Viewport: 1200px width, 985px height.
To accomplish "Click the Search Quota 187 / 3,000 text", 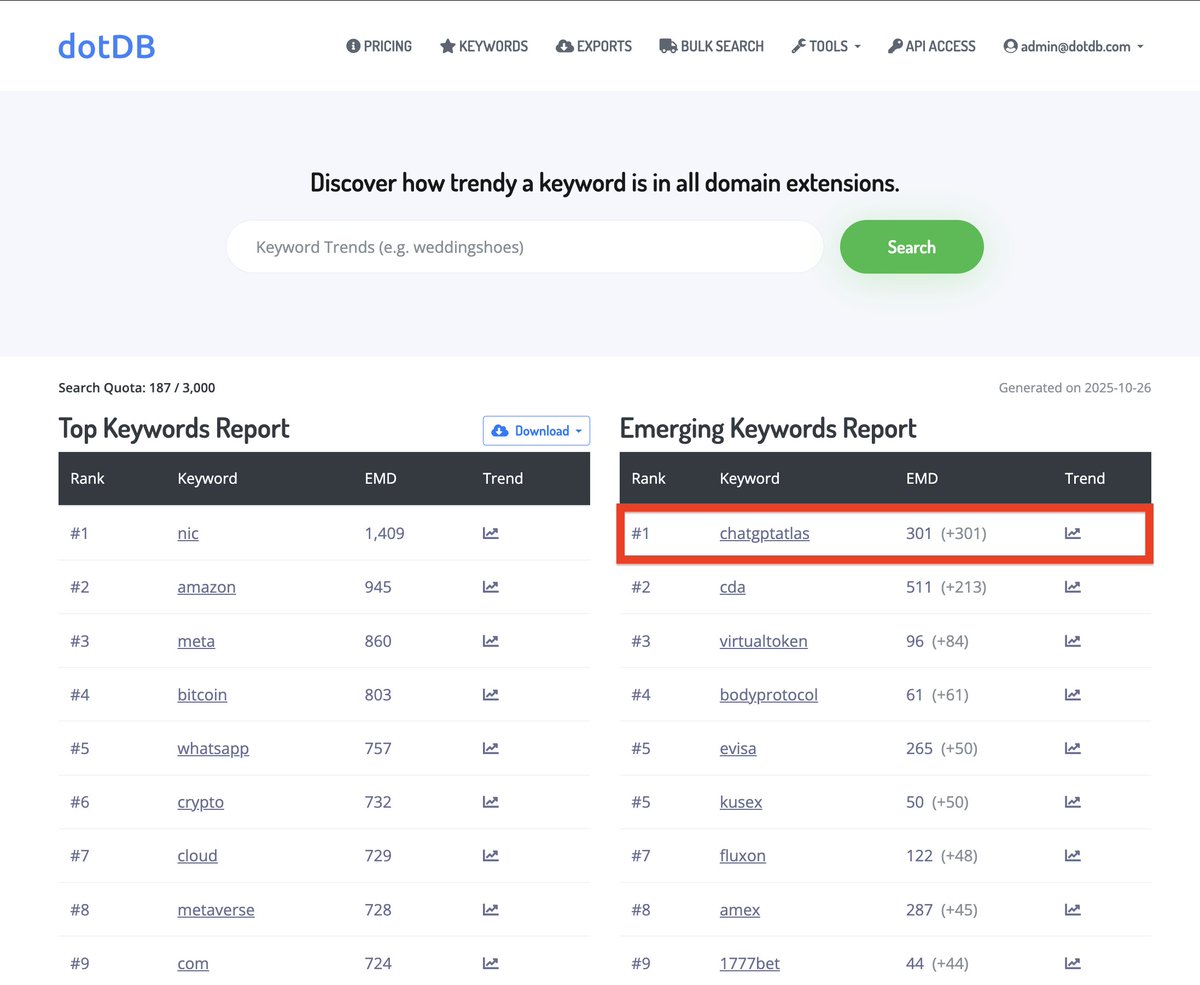I will 137,388.
